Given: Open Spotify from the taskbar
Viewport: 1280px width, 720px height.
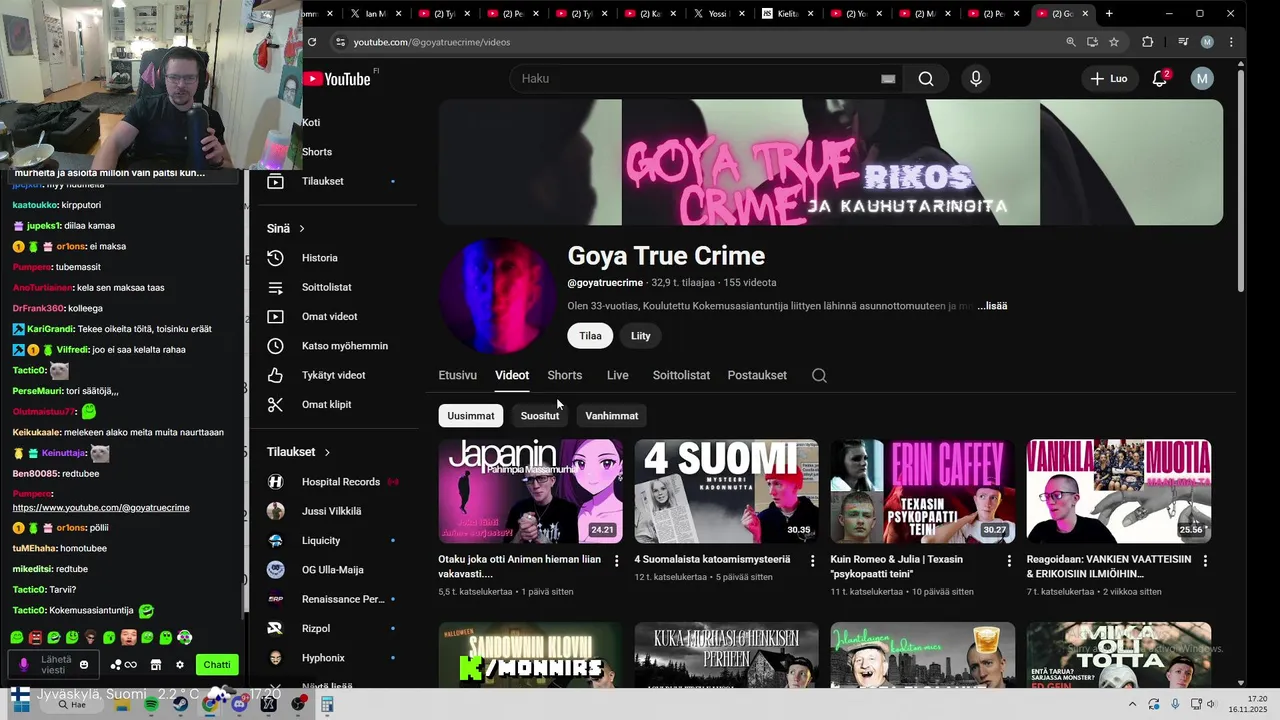Looking at the screenshot, I should (151, 705).
